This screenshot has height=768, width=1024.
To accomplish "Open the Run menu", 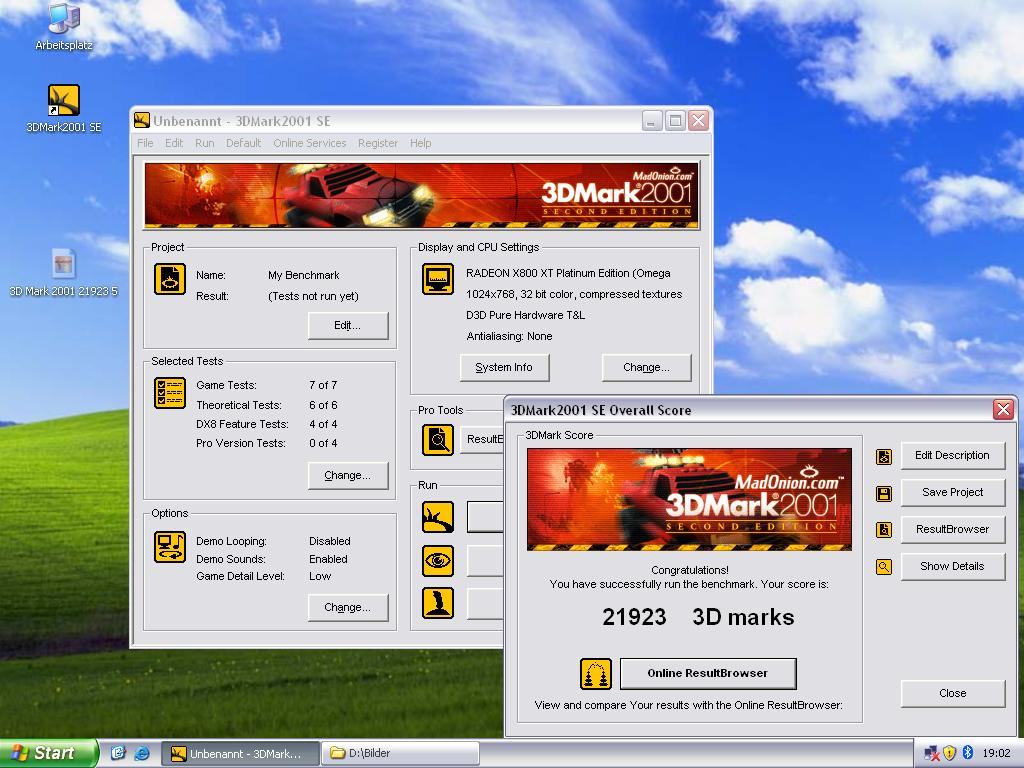I will click(x=204, y=143).
